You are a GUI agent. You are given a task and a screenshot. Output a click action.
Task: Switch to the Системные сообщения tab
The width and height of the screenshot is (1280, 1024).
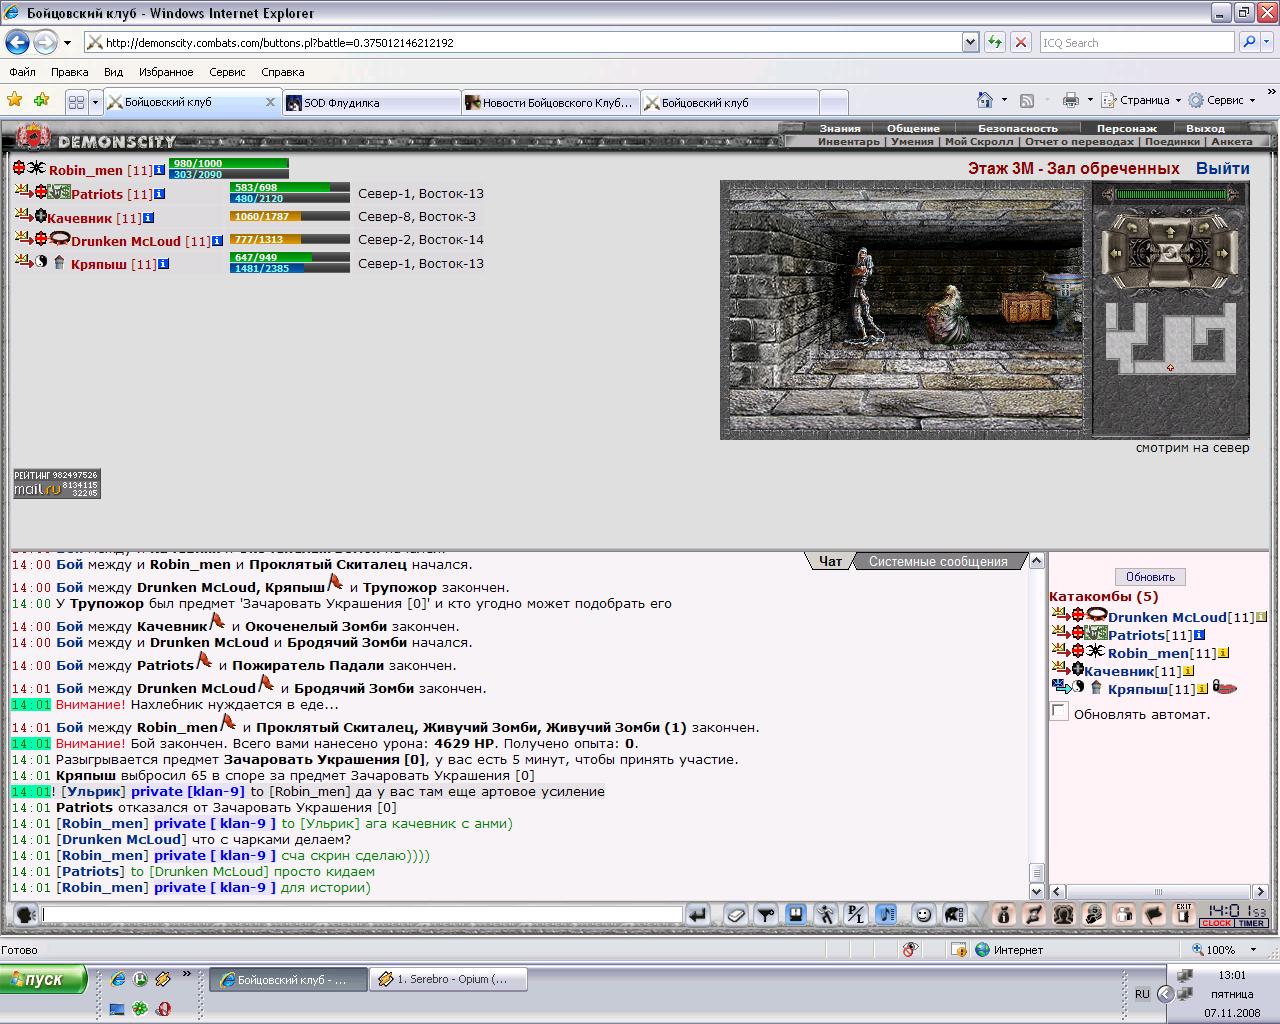pyautogui.click(x=938, y=561)
